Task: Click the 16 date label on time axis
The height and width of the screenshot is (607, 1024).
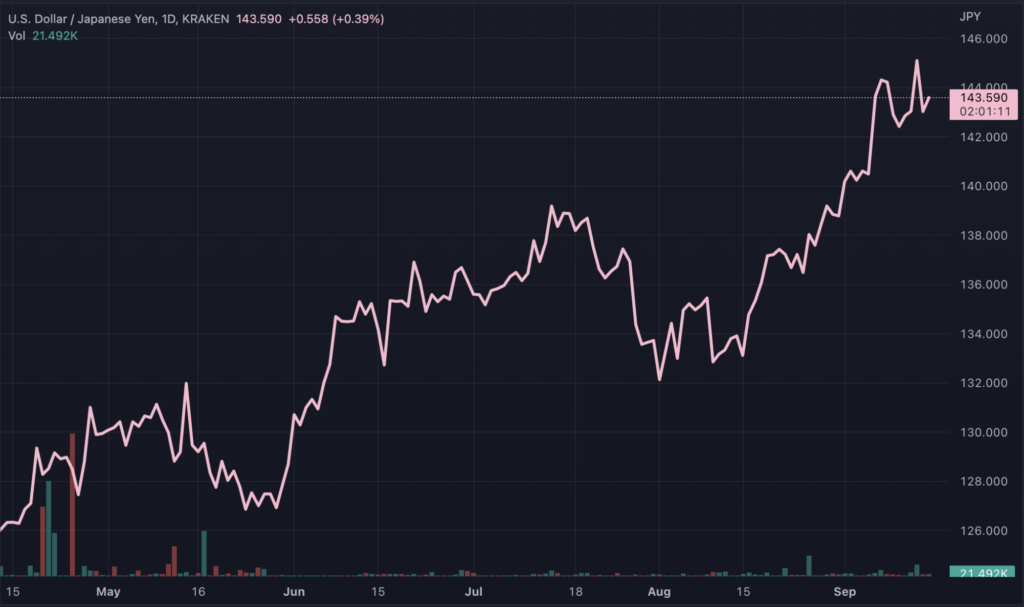Action: point(198,592)
